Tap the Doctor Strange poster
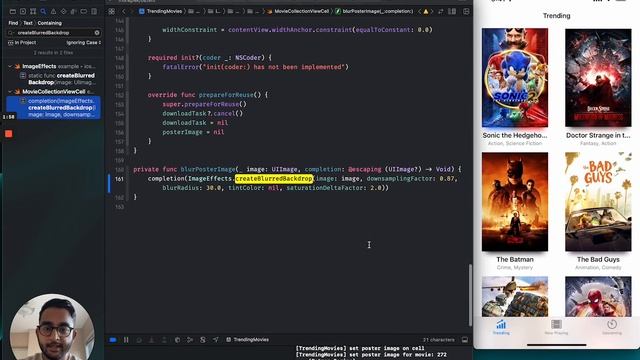The height and width of the screenshot is (360, 640). 598,78
